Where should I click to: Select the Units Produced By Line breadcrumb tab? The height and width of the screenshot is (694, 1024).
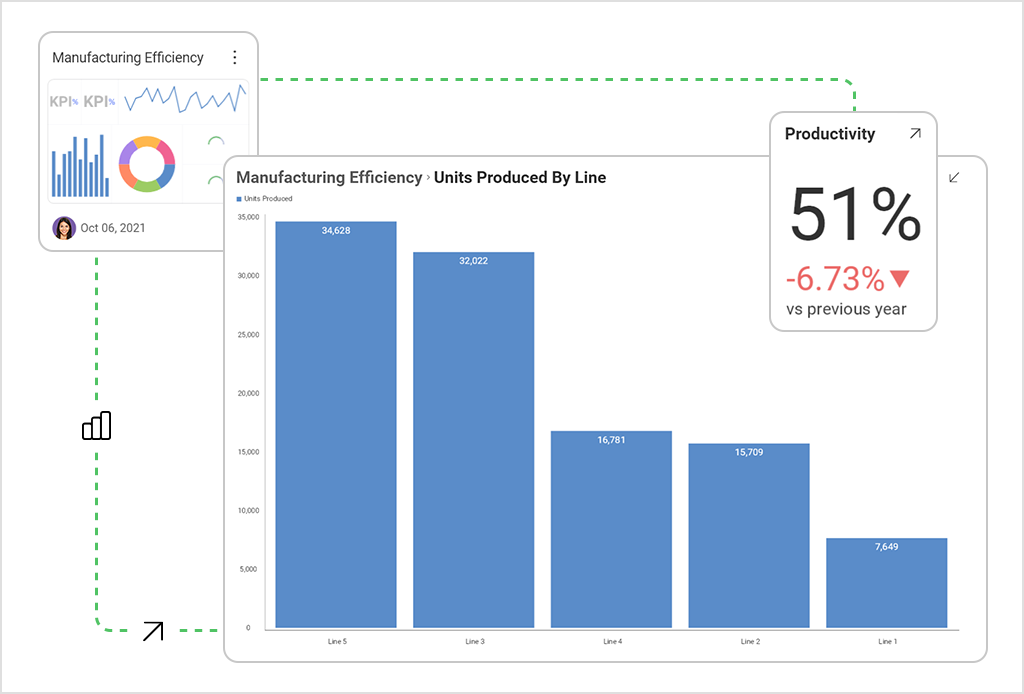point(519,177)
